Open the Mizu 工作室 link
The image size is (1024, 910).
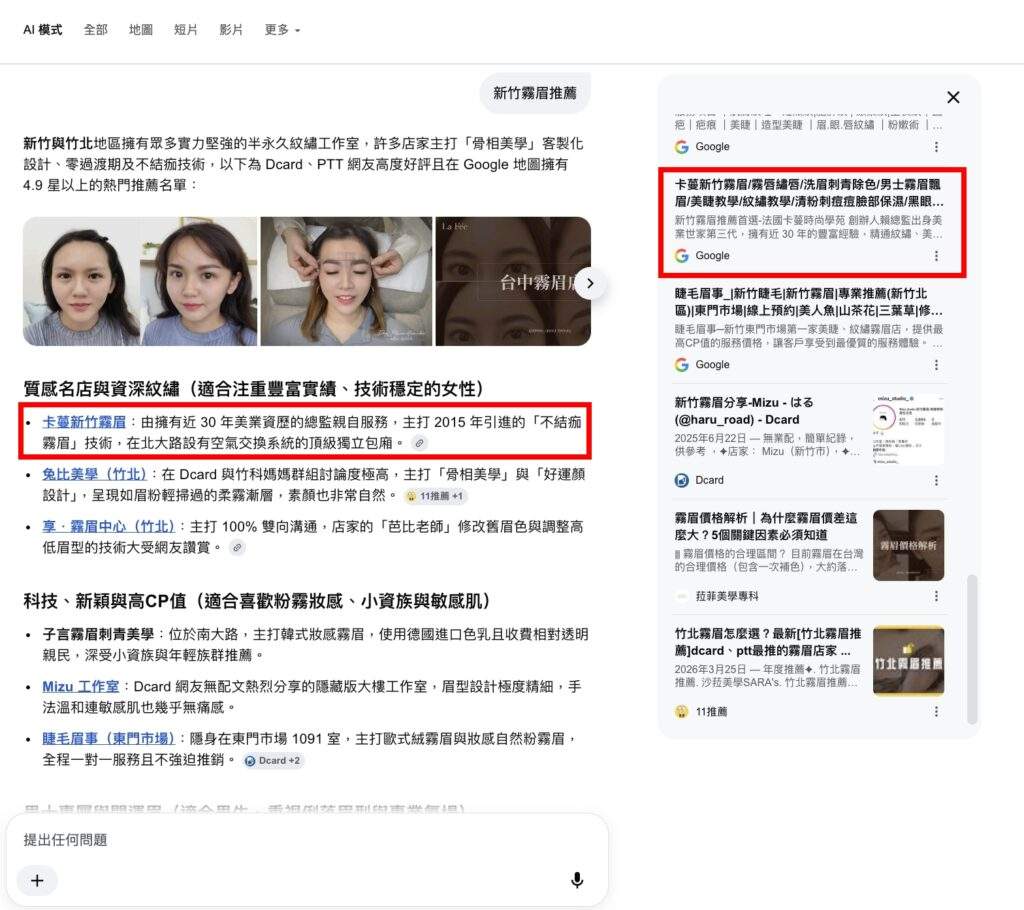pyautogui.click(x=80, y=687)
